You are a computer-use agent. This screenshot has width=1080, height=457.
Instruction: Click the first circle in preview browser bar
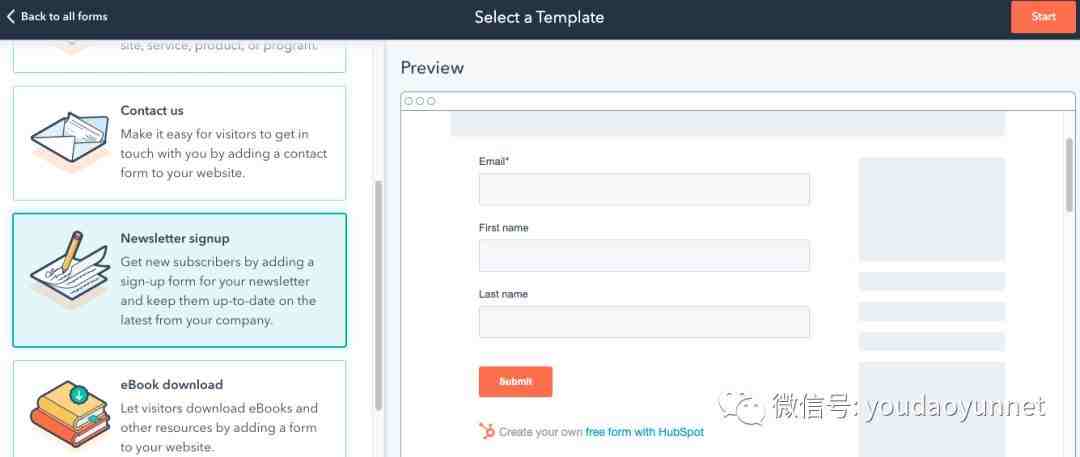point(409,101)
